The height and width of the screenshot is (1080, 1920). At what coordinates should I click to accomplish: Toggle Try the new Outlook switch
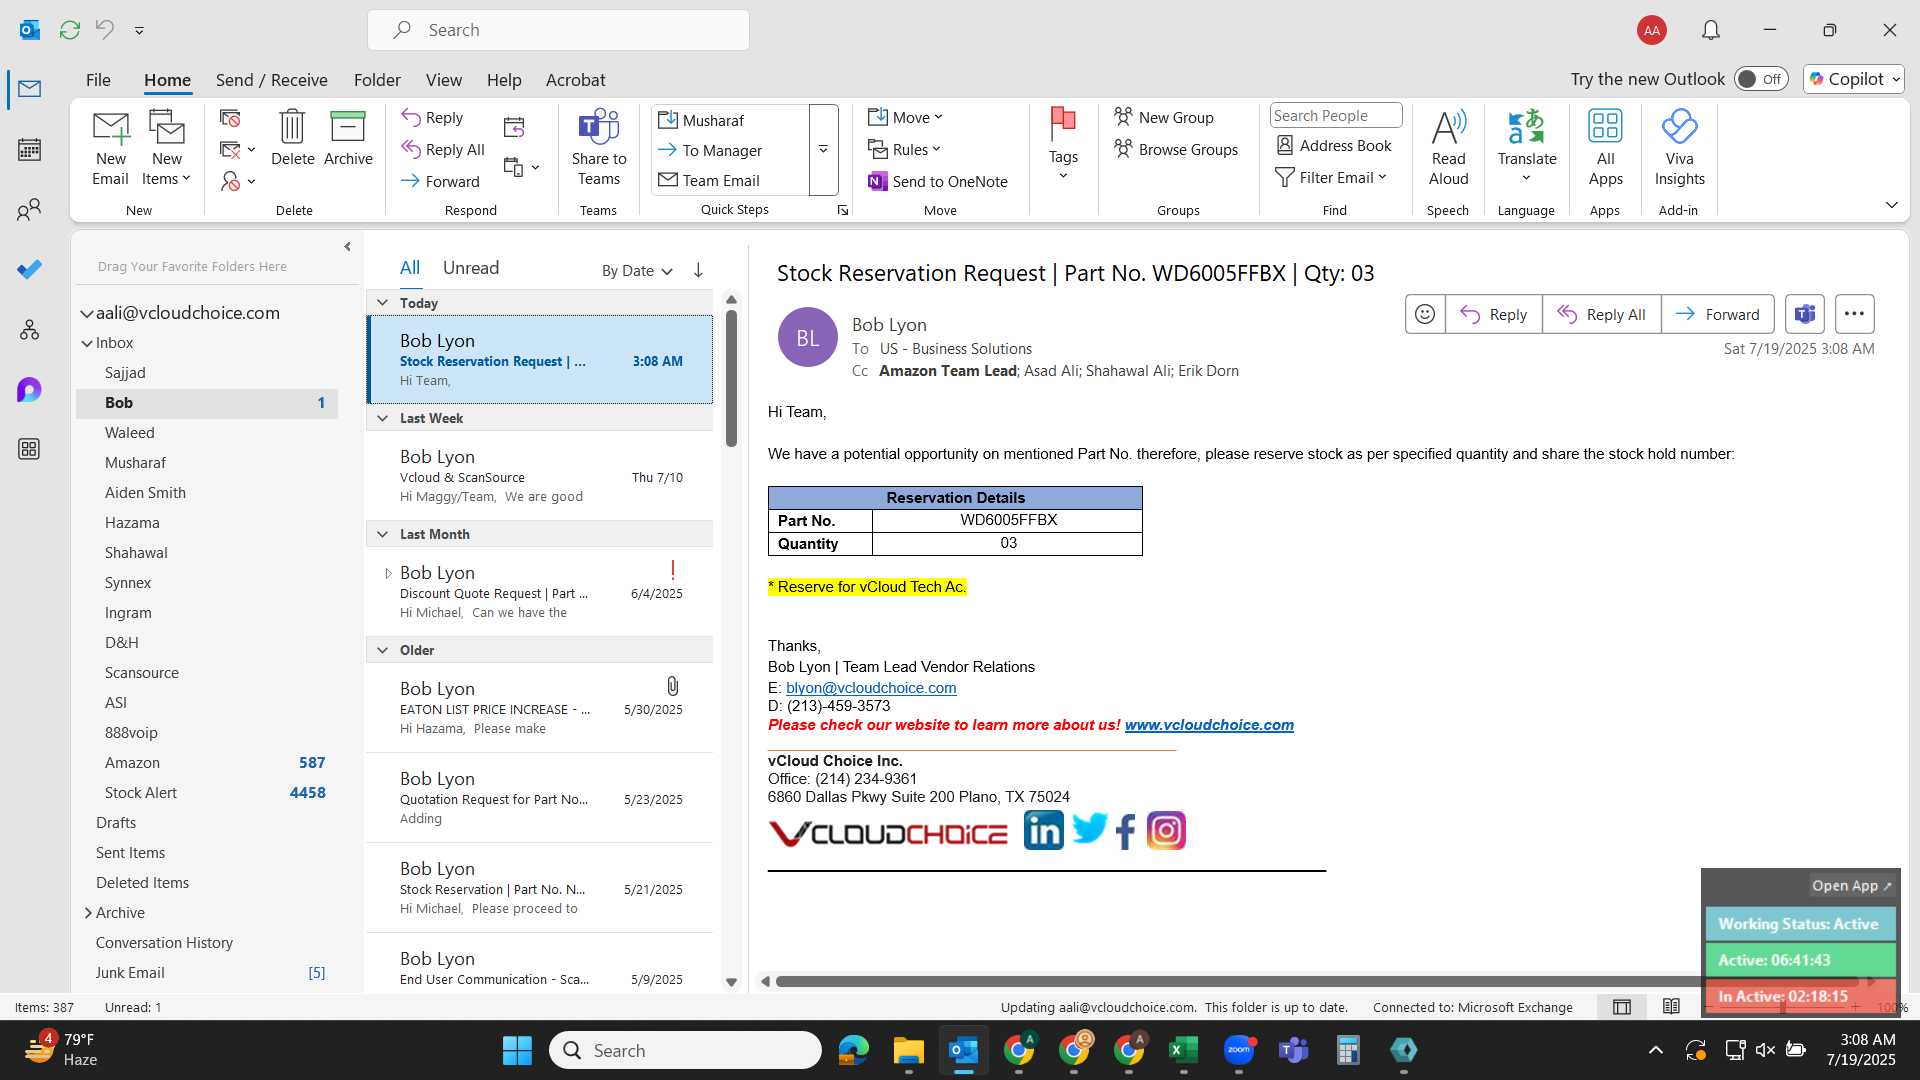(x=1761, y=79)
